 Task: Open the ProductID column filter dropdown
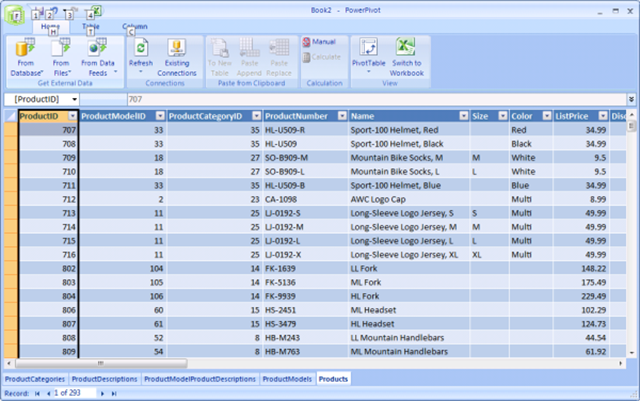coord(69,116)
